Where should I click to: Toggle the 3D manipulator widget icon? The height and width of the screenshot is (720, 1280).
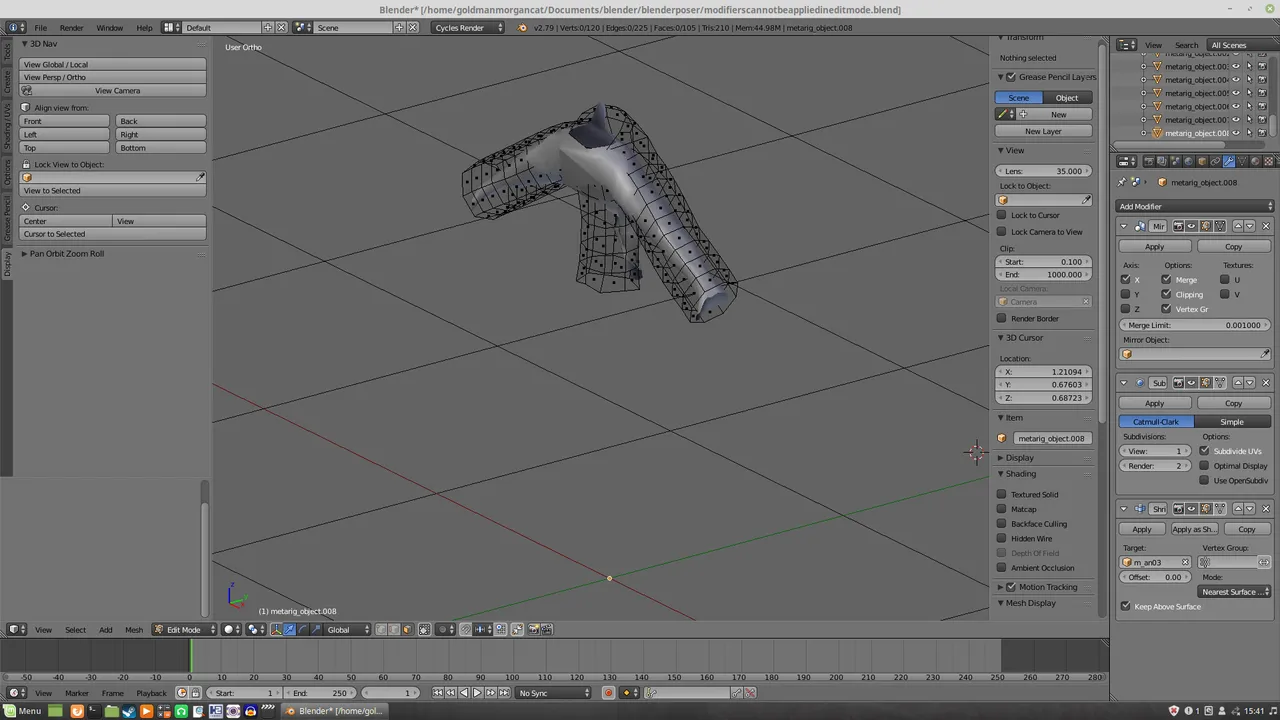tap(276, 629)
